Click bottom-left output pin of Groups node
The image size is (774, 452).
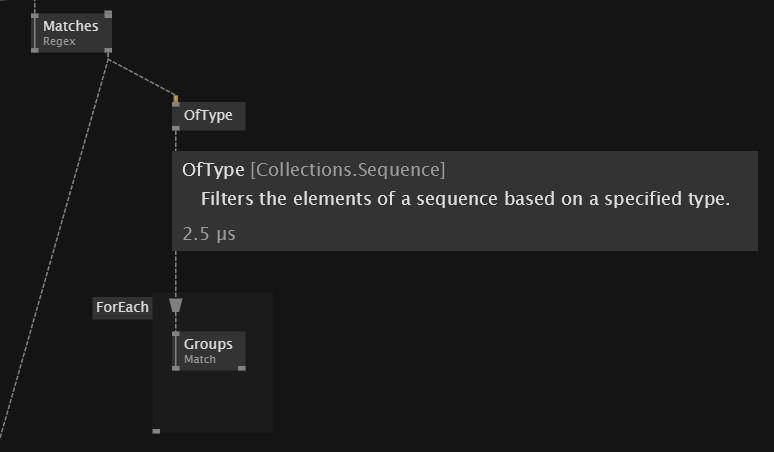coord(176,368)
